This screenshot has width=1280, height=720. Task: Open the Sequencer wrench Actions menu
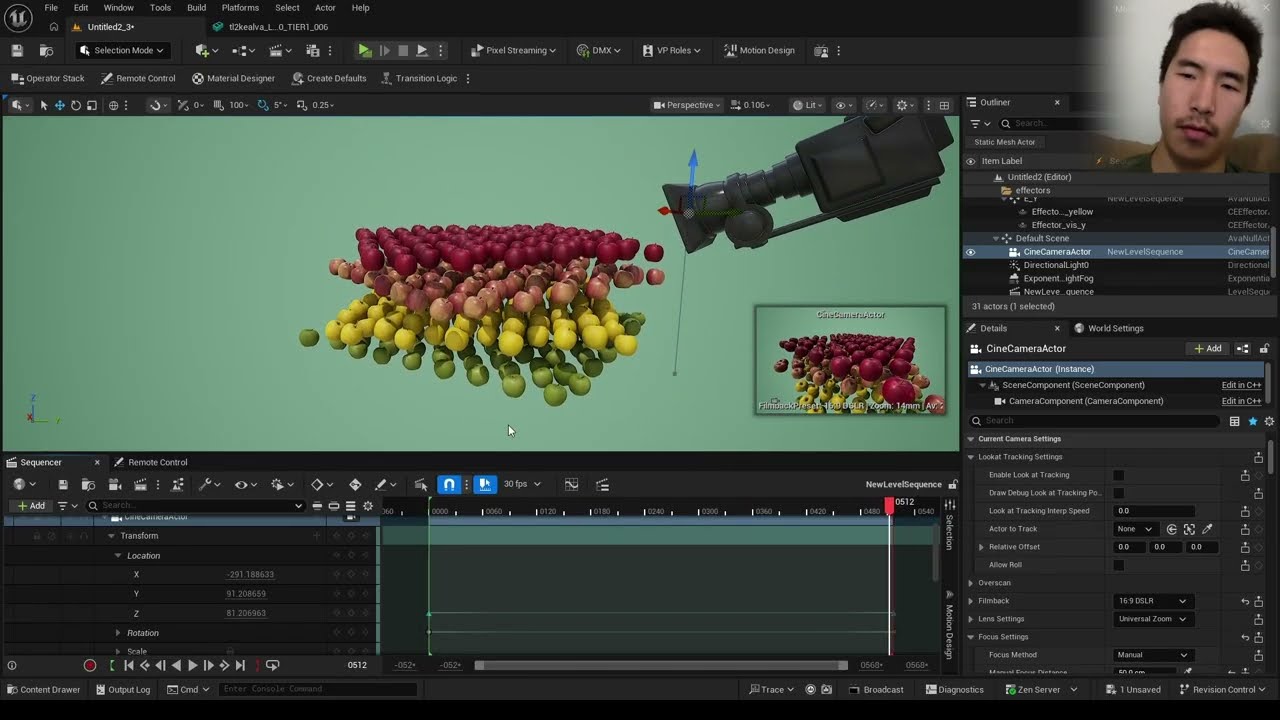pyautogui.click(x=208, y=484)
